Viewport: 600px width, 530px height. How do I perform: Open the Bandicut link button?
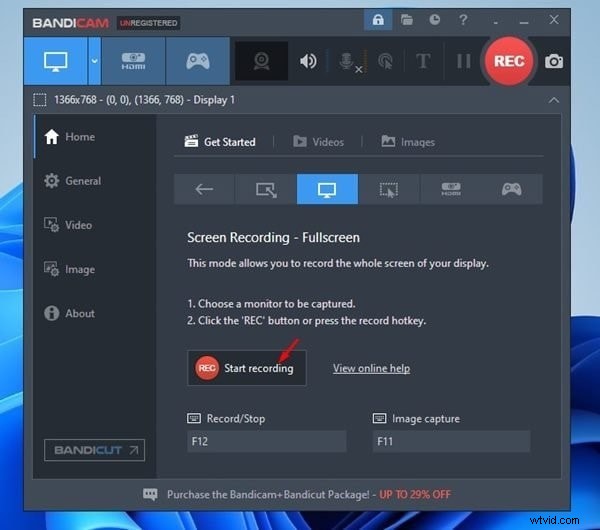coord(95,450)
